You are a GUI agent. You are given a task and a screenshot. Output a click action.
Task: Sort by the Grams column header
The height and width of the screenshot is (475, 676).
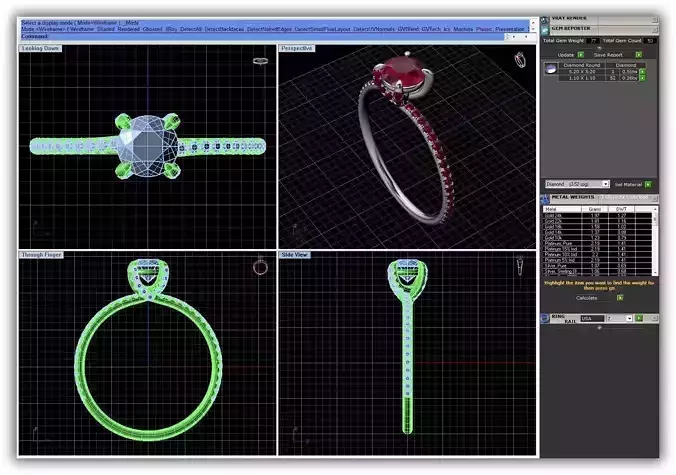click(595, 209)
